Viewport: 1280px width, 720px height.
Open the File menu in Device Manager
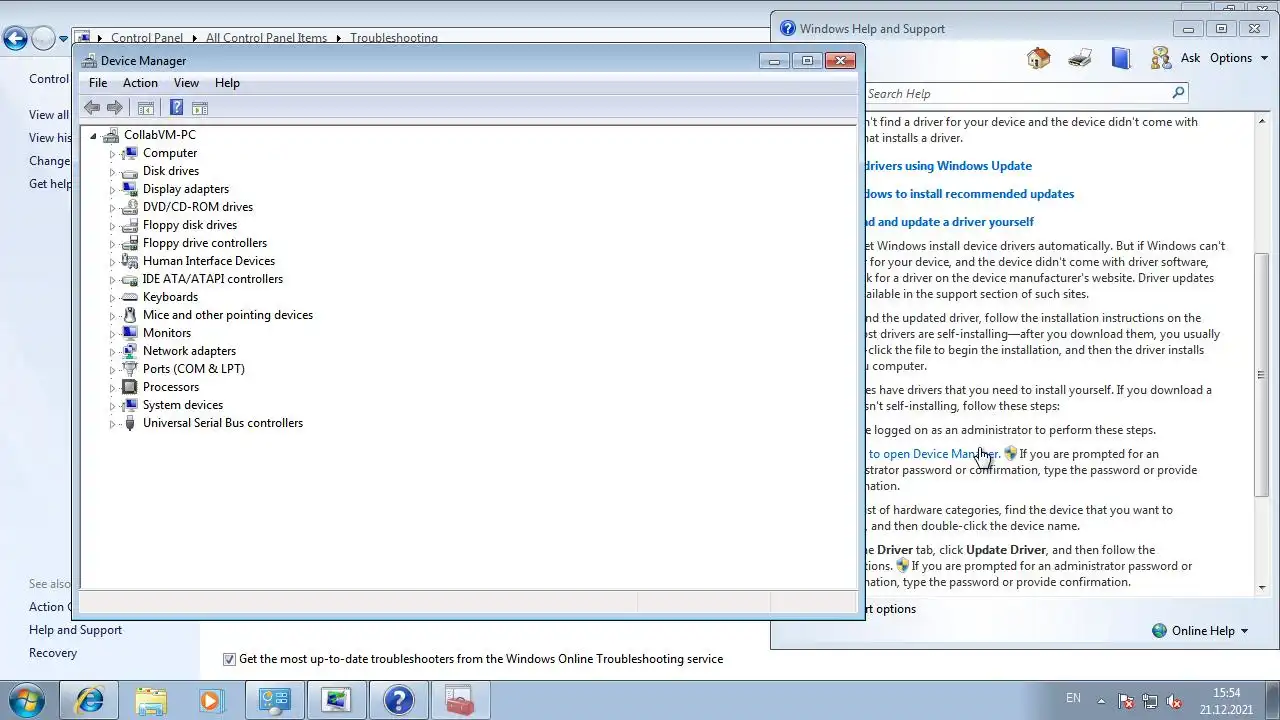point(98,83)
